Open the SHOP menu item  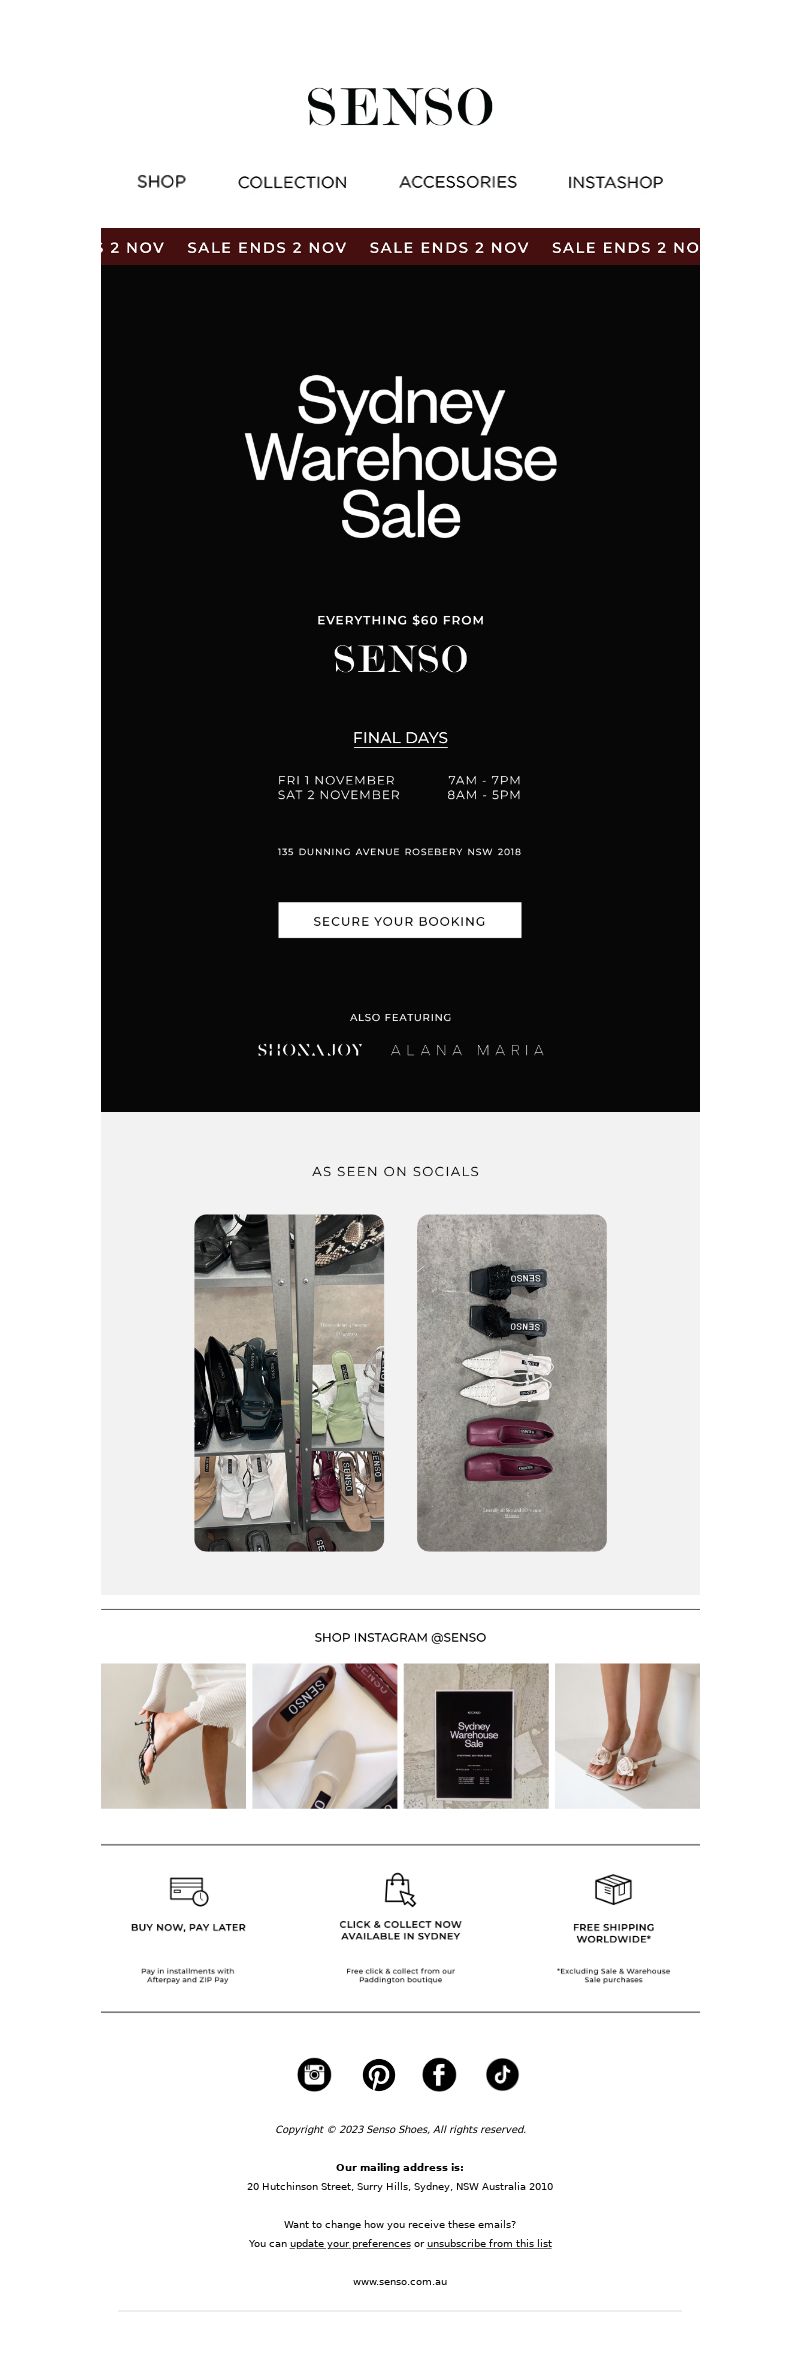tap(161, 181)
